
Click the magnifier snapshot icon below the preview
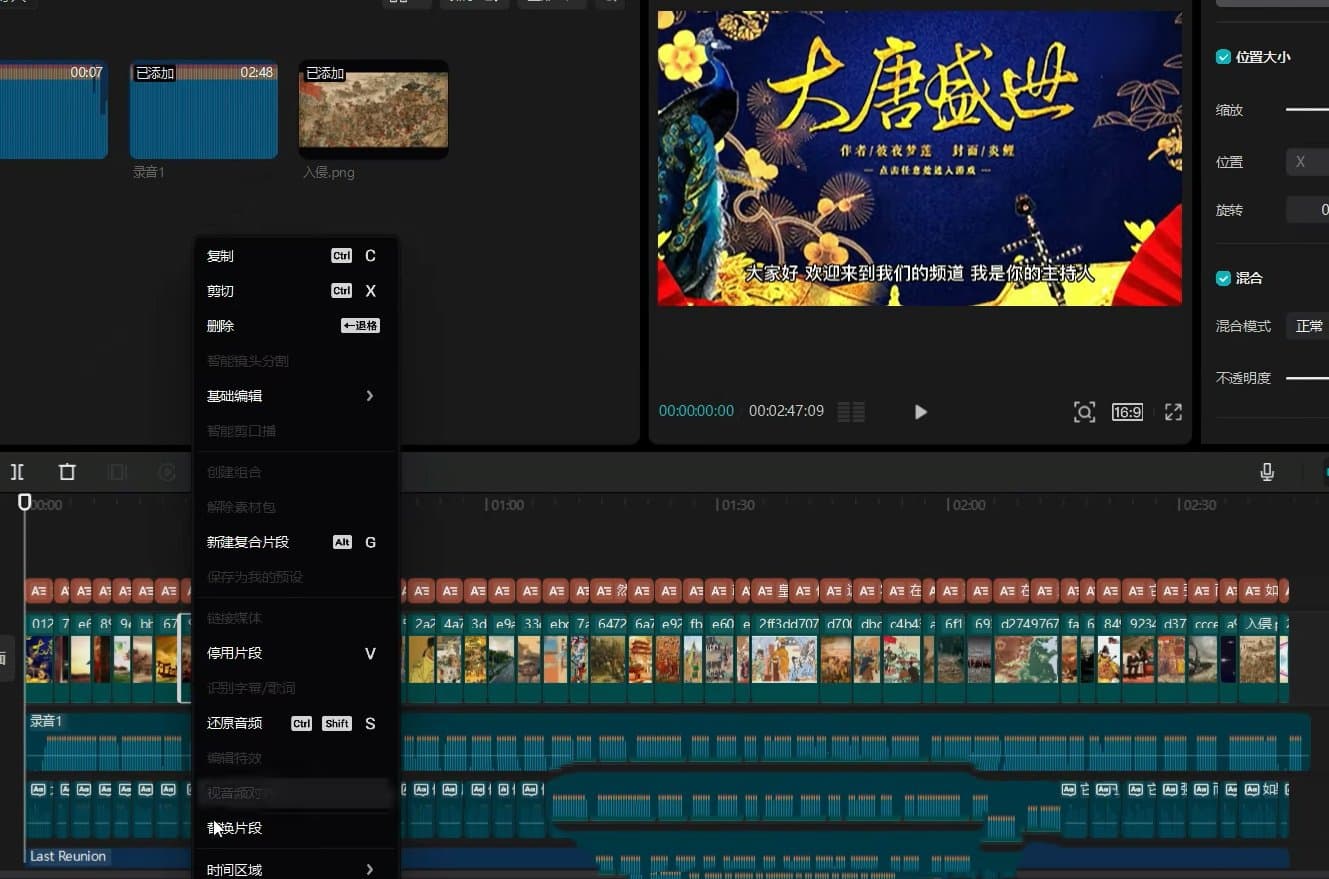pos(1084,411)
